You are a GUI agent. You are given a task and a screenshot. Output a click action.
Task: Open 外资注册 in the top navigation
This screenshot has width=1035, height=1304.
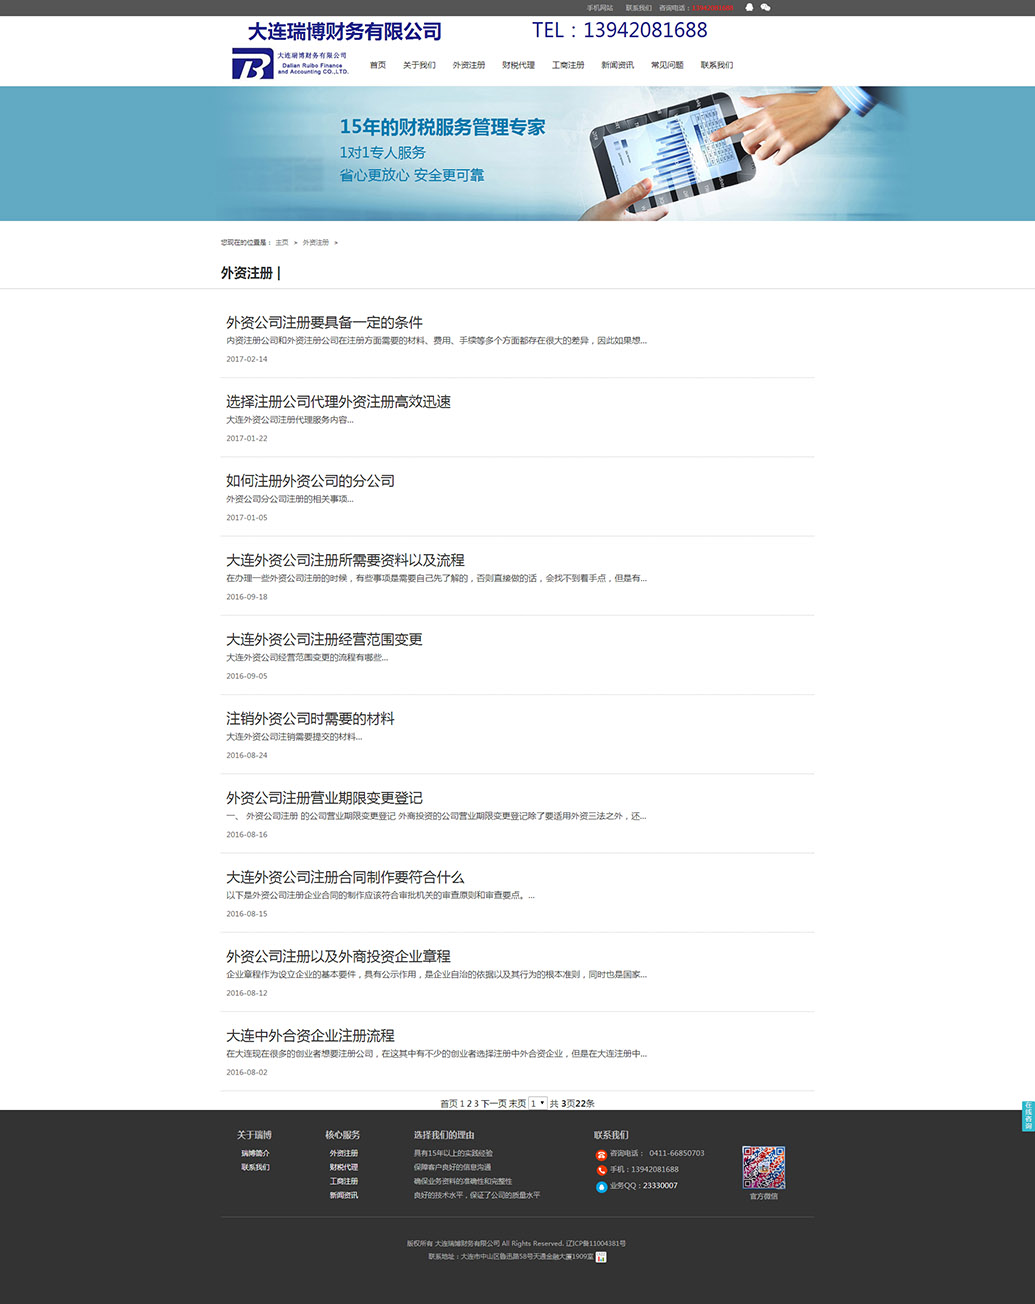click(468, 65)
